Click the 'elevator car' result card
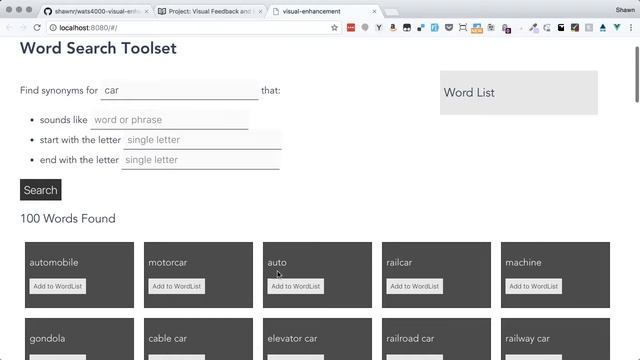The width and height of the screenshot is (640, 360). [x=317, y=339]
